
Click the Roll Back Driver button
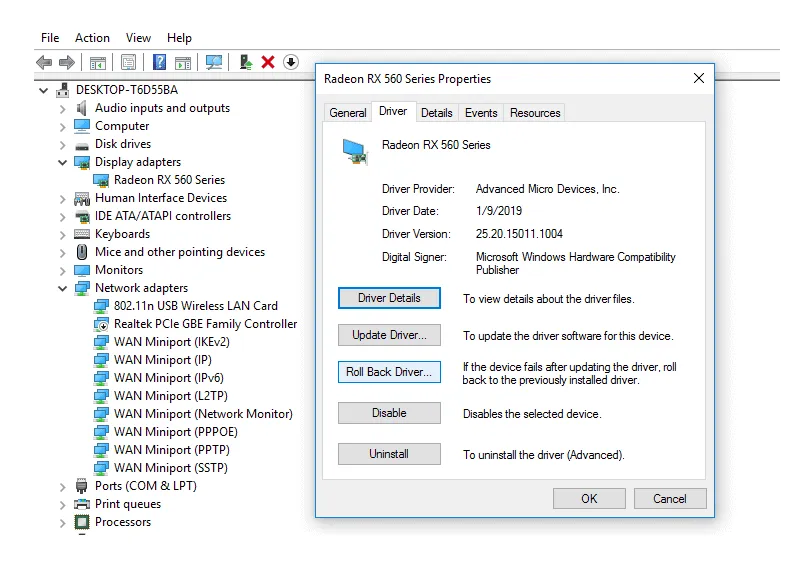pos(389,372)
